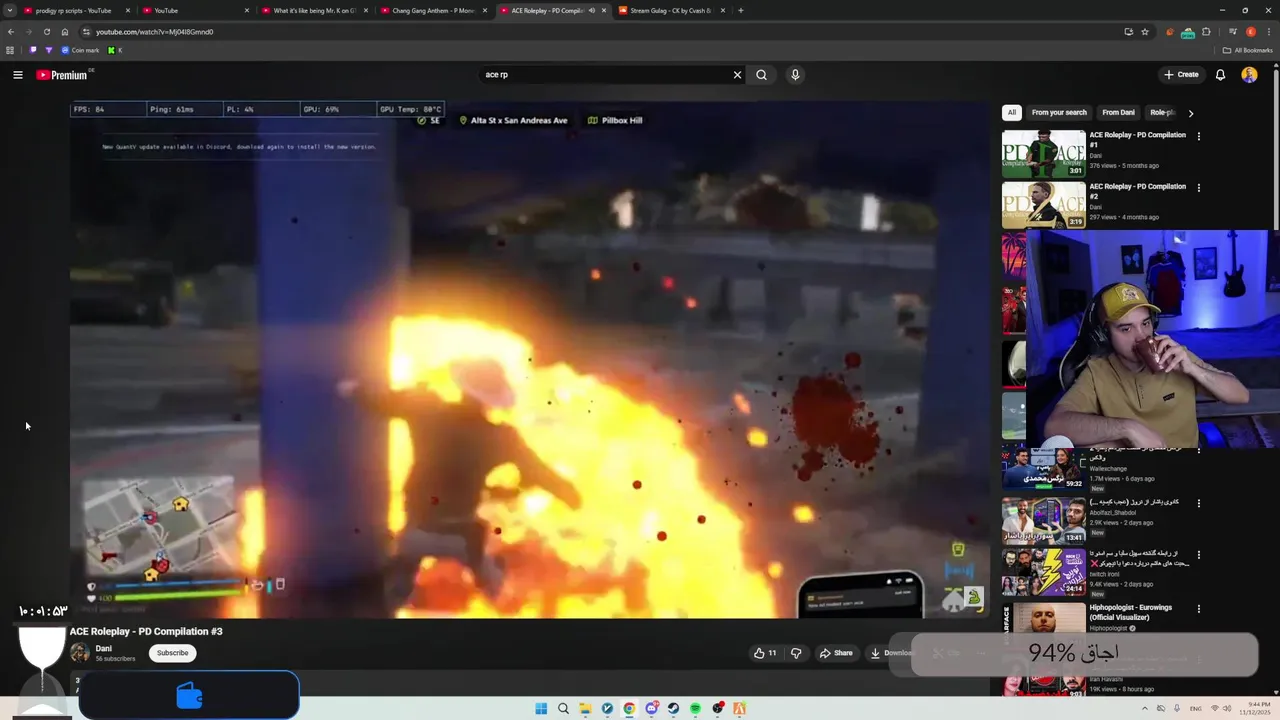Mute the ACE Roleplay tab audio
The width and height of the screenshot is (1280, 720).
pyautogui.click(x=592, y=10)
